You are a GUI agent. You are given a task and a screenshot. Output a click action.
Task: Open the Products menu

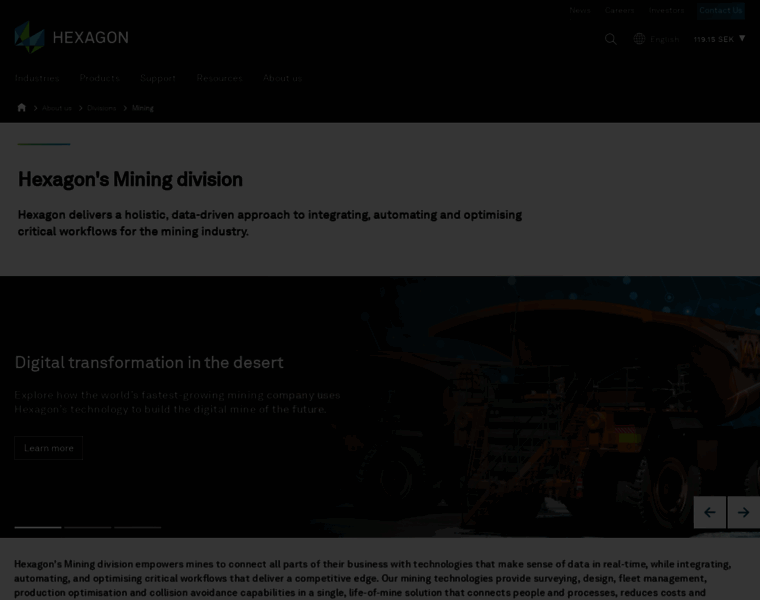click(x=99, y=78)
